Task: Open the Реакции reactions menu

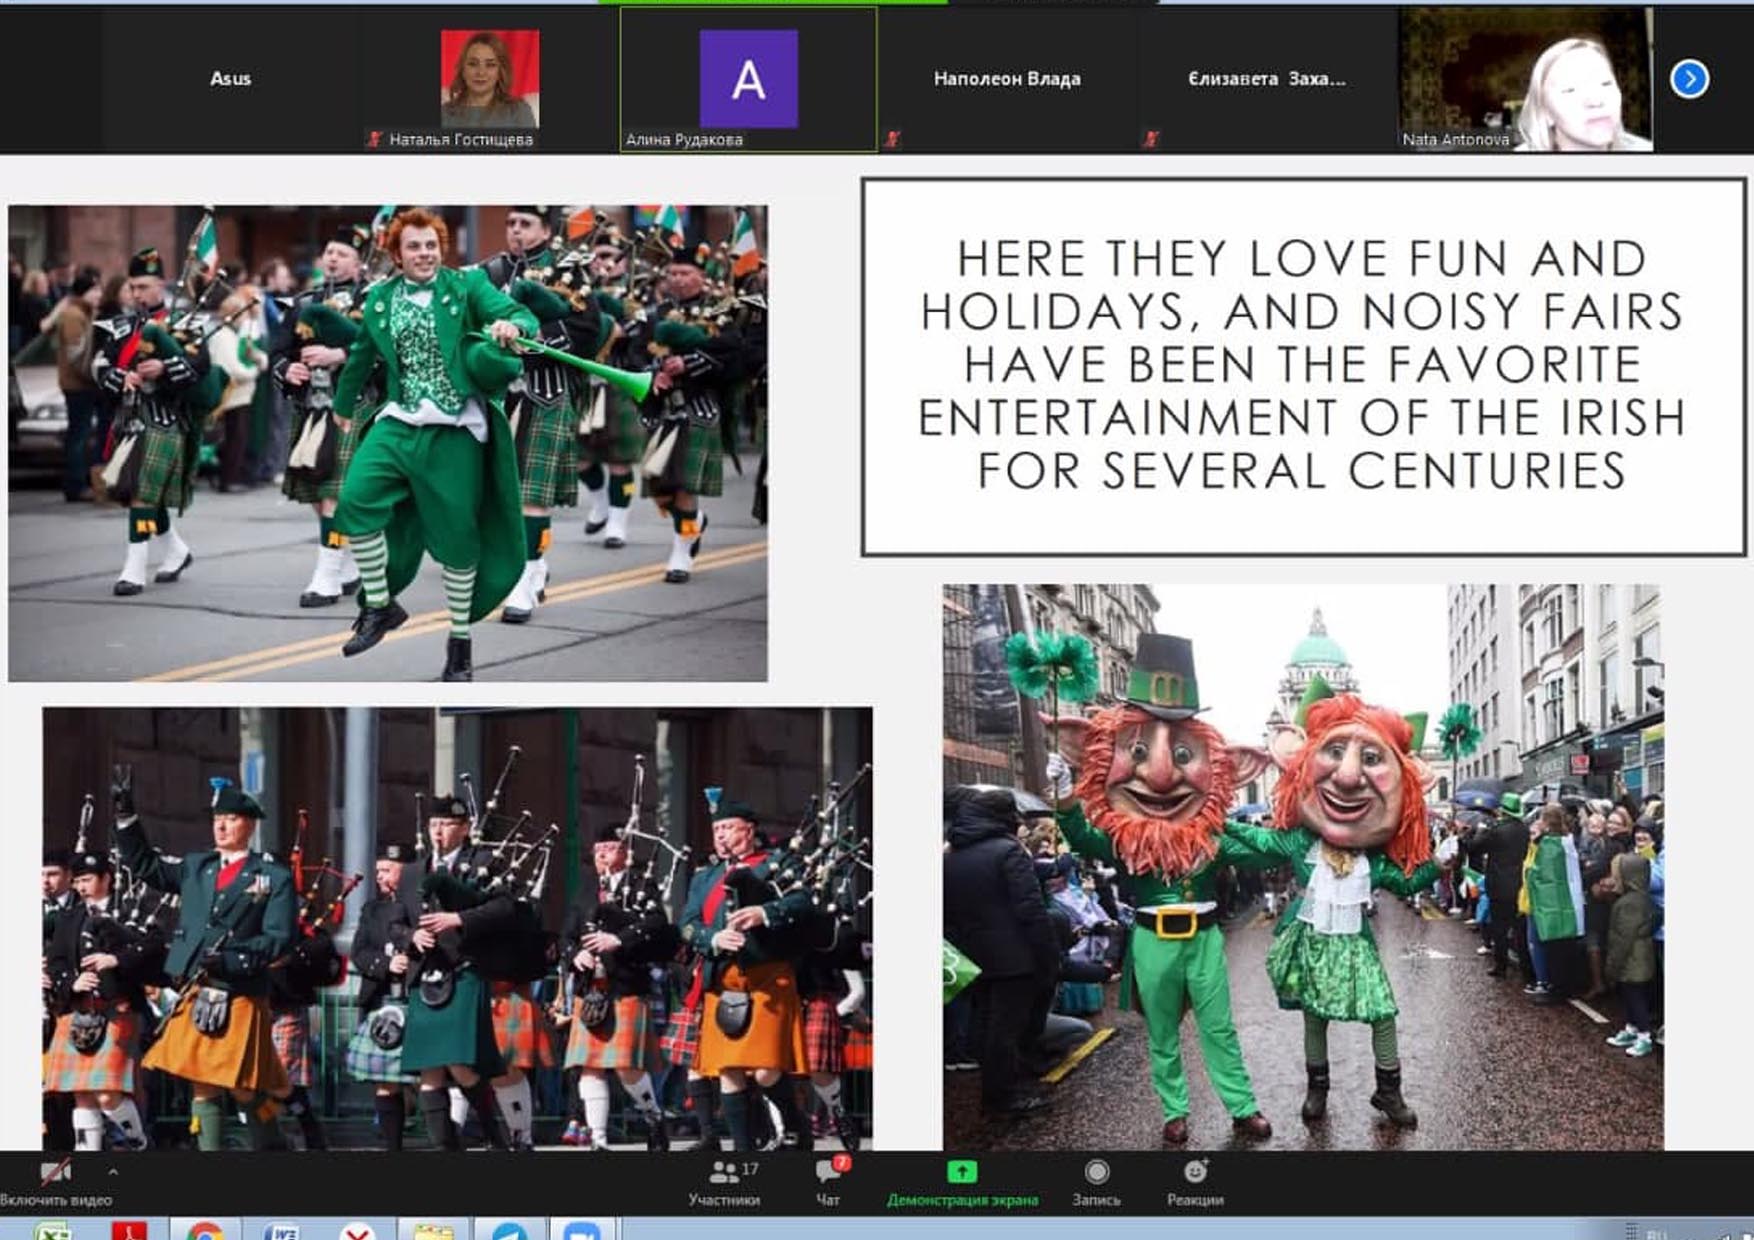Action: (x=1195, y=1180)
